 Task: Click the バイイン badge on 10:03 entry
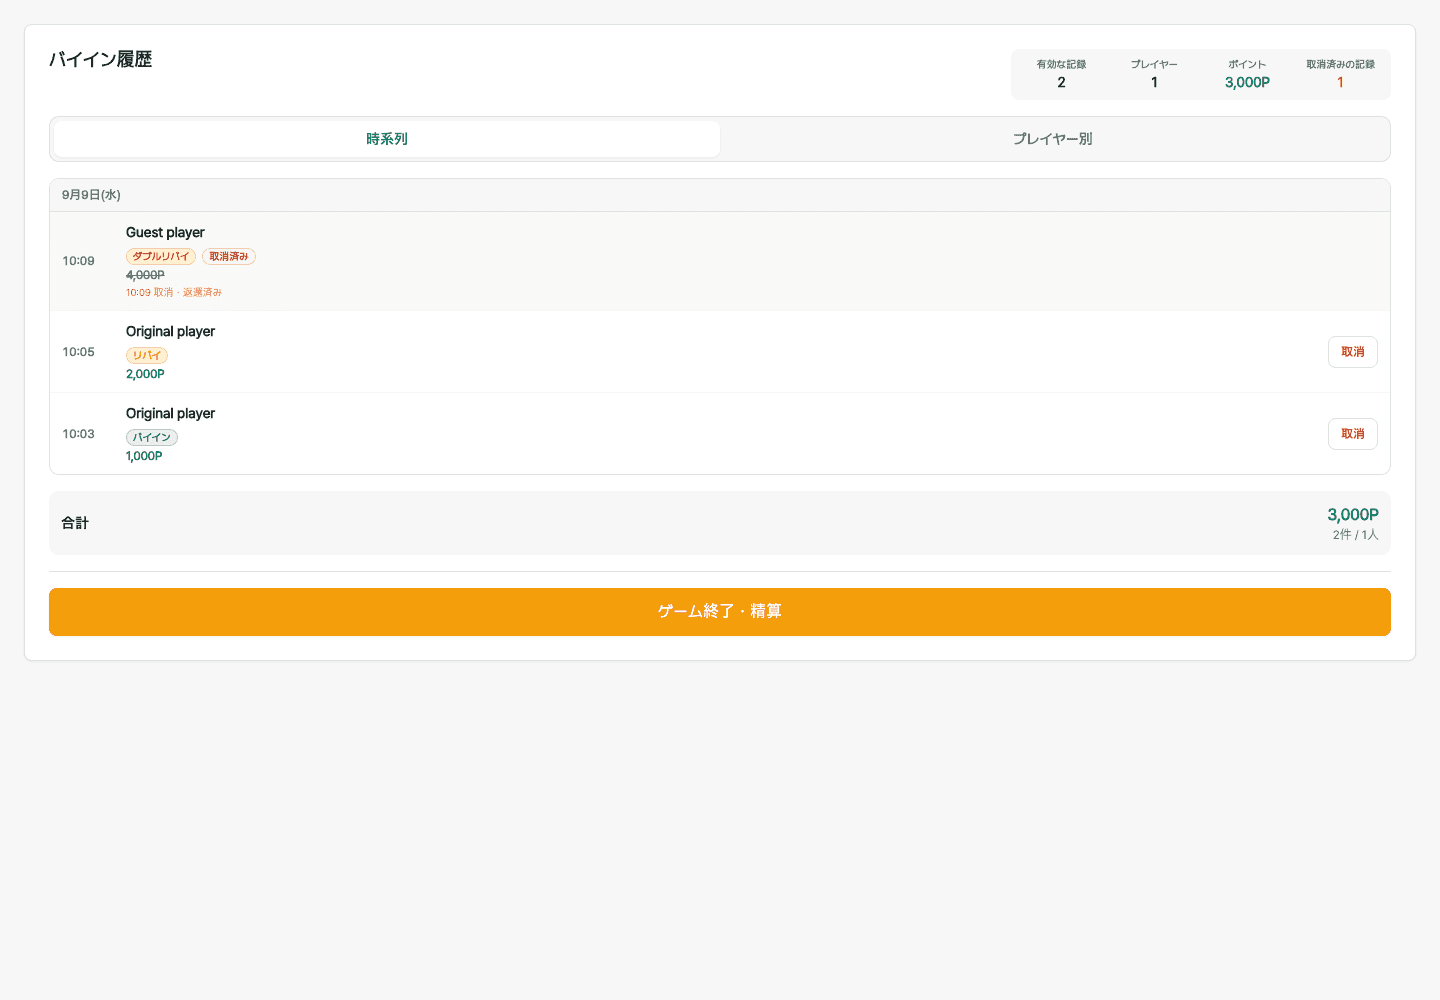[152, 438]
